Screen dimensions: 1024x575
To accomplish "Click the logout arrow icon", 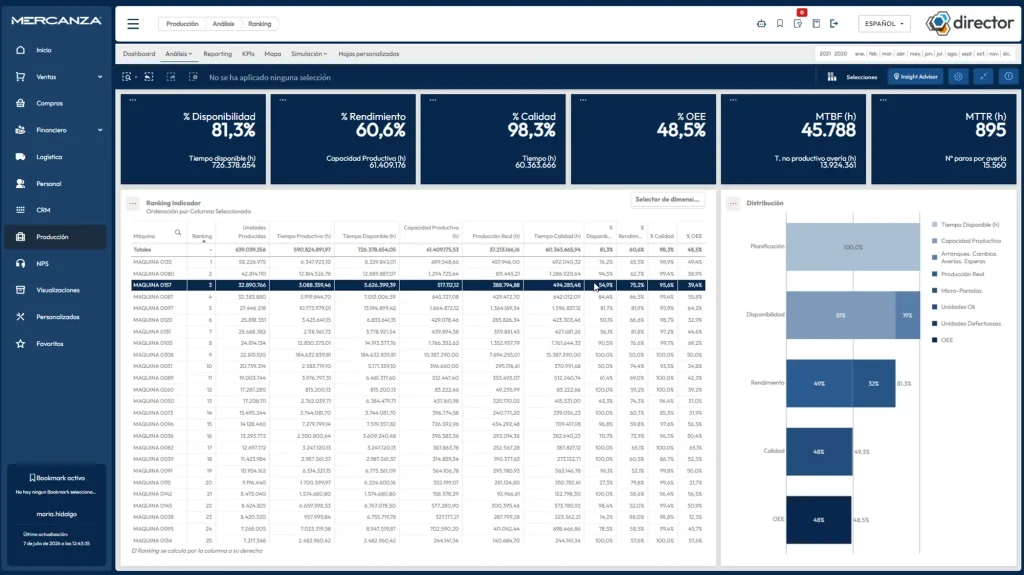I will 834,24.
